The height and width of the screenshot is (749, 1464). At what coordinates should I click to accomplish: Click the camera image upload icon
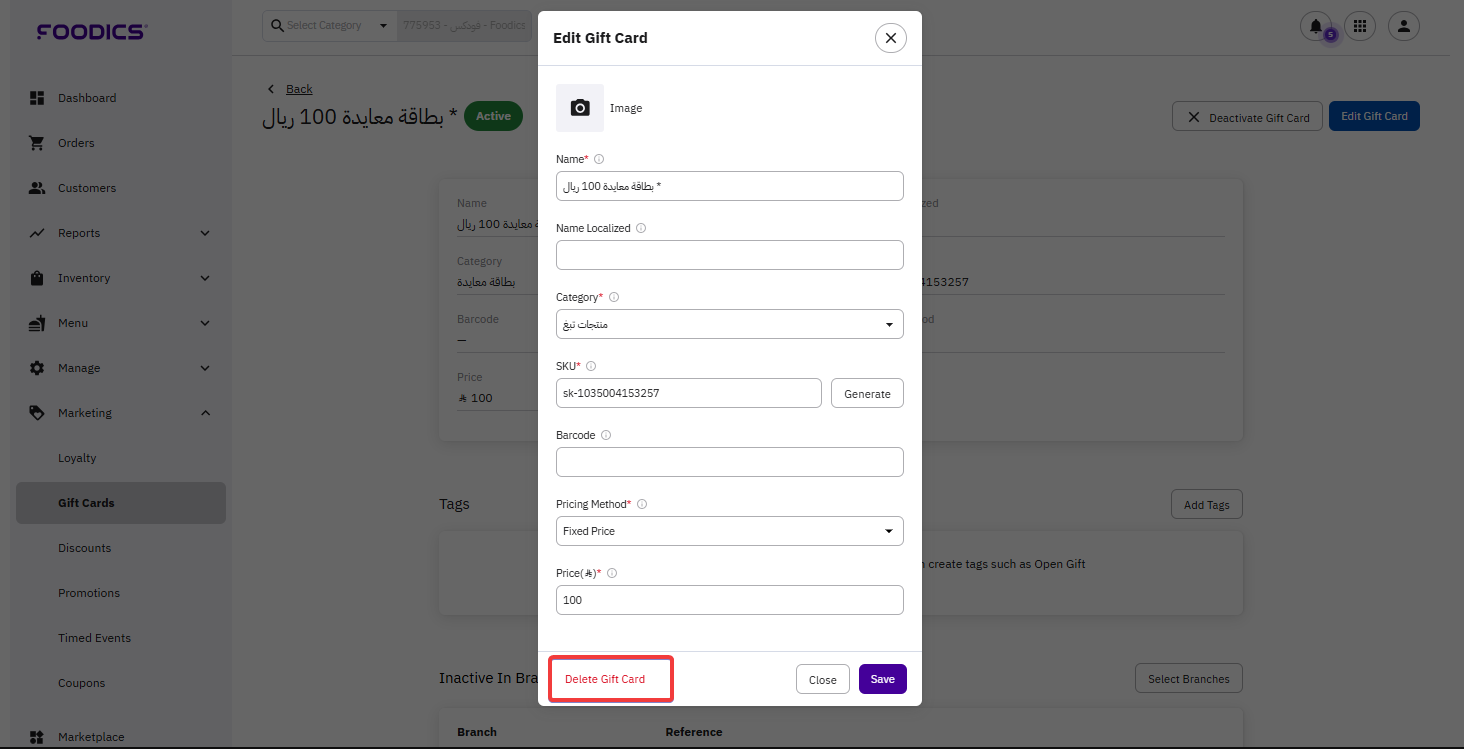(x=580, y=108)
